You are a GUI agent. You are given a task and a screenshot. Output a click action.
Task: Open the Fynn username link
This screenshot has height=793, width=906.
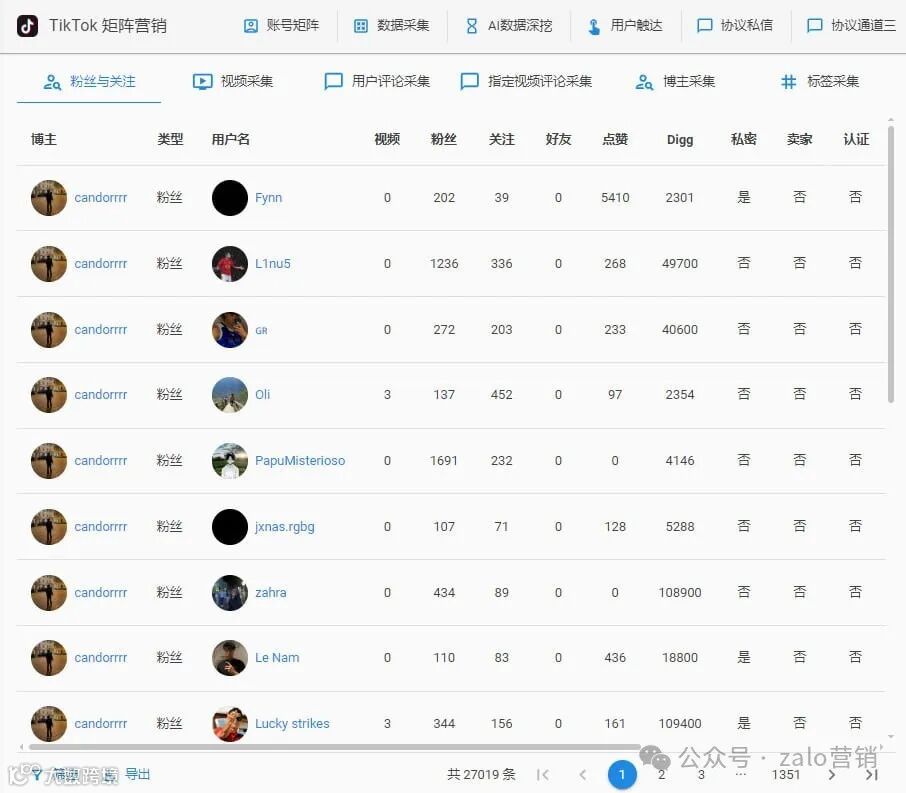coord(269,198)
